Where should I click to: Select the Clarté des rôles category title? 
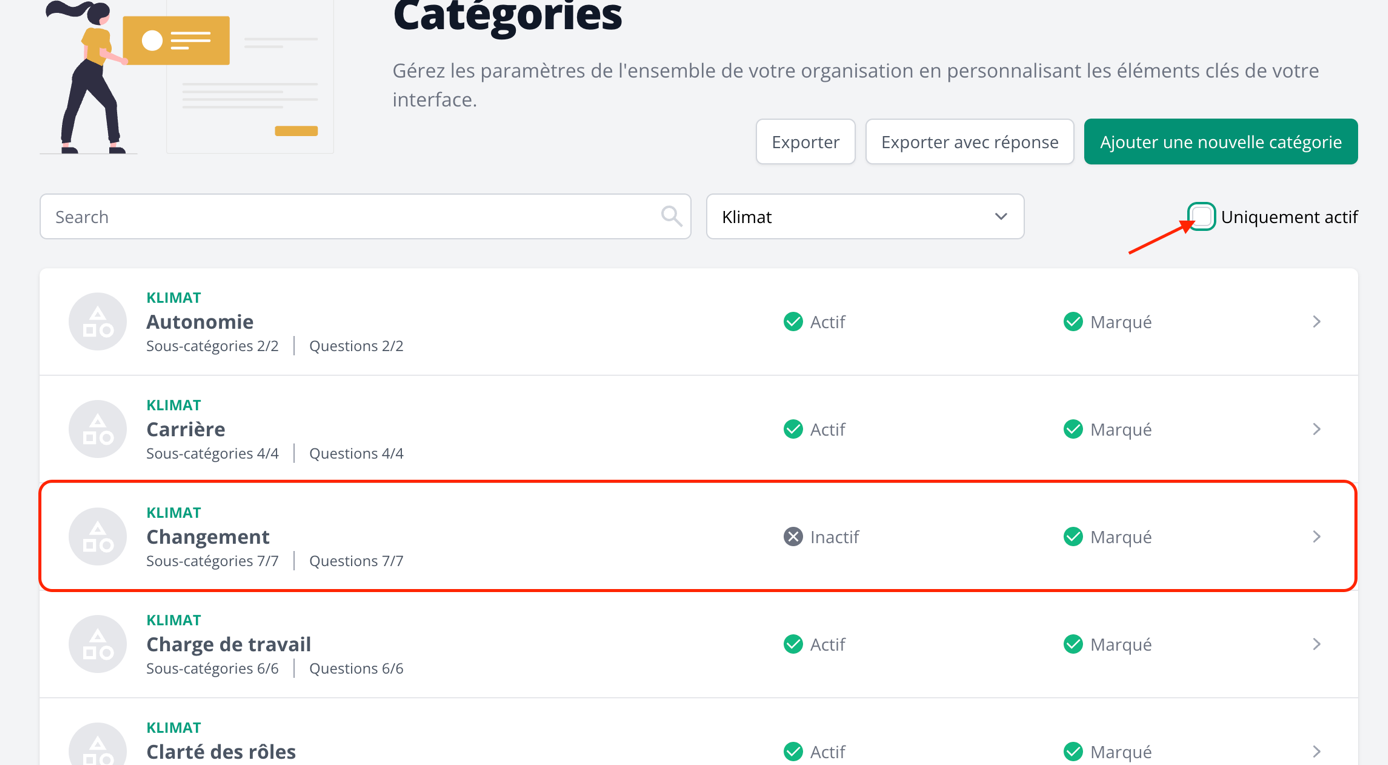221,752
